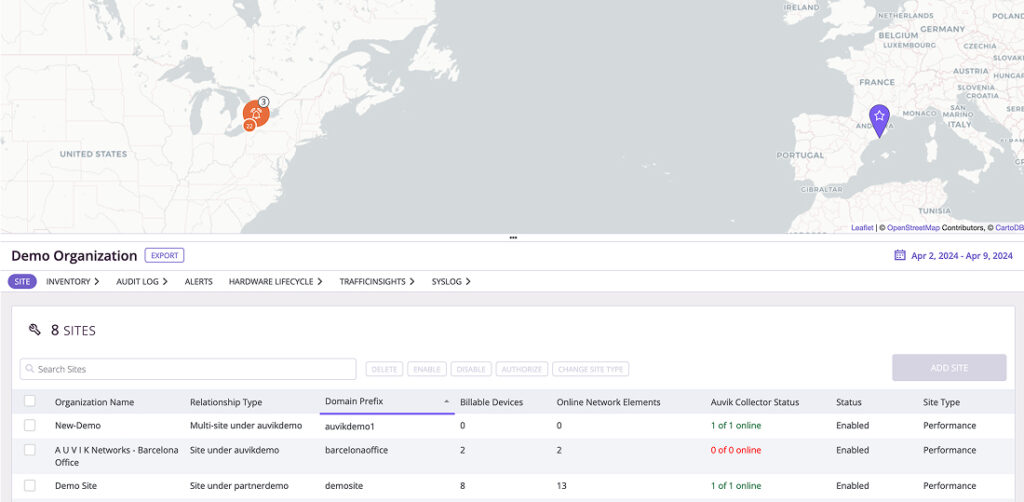This screenshot has height=502, width=1024.
Task: Sort by Domain Prefix column header
Action: pos(354,401)
